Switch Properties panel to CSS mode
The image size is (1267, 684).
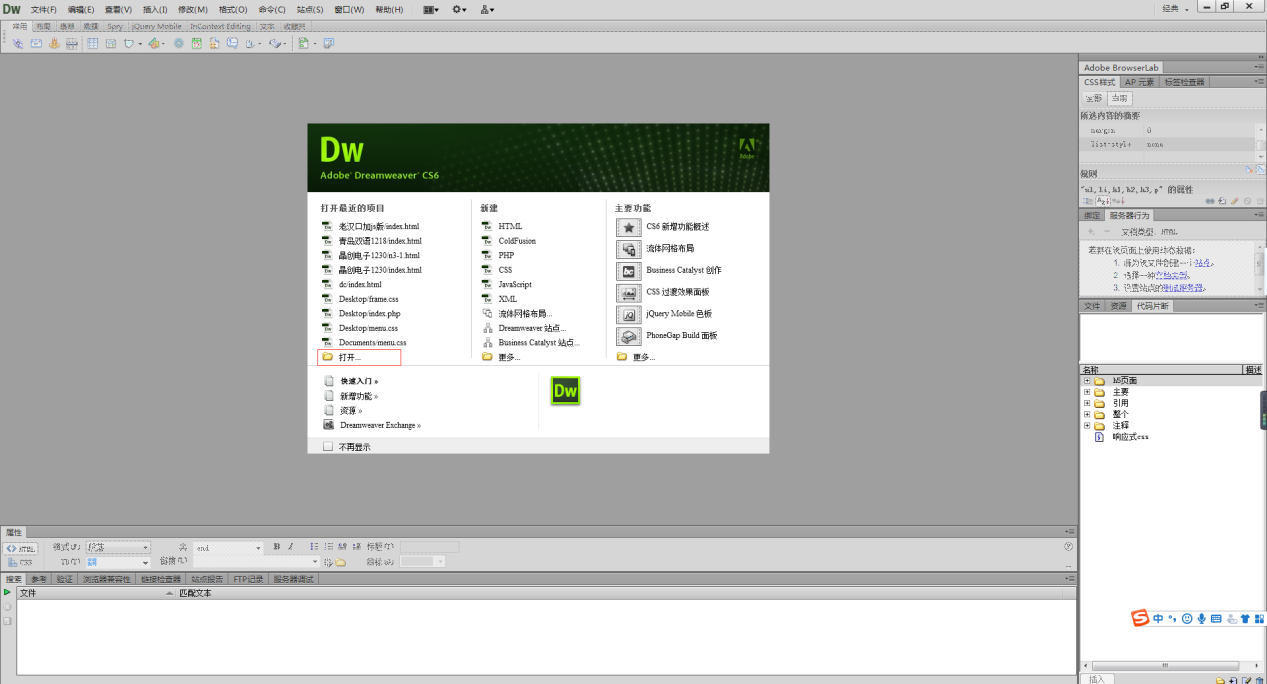(20, 562)
